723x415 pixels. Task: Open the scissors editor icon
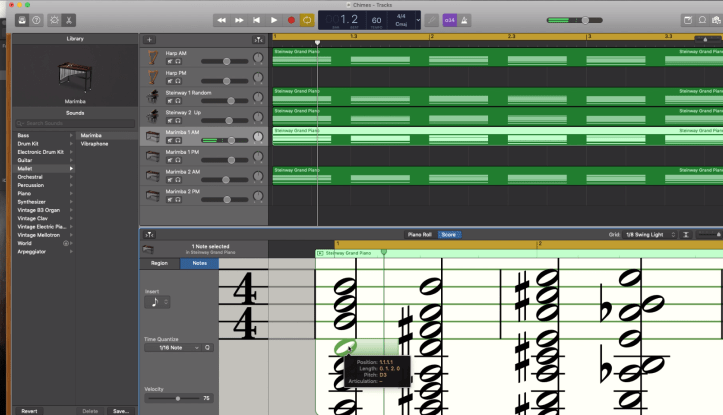click(x=69, y=20)
